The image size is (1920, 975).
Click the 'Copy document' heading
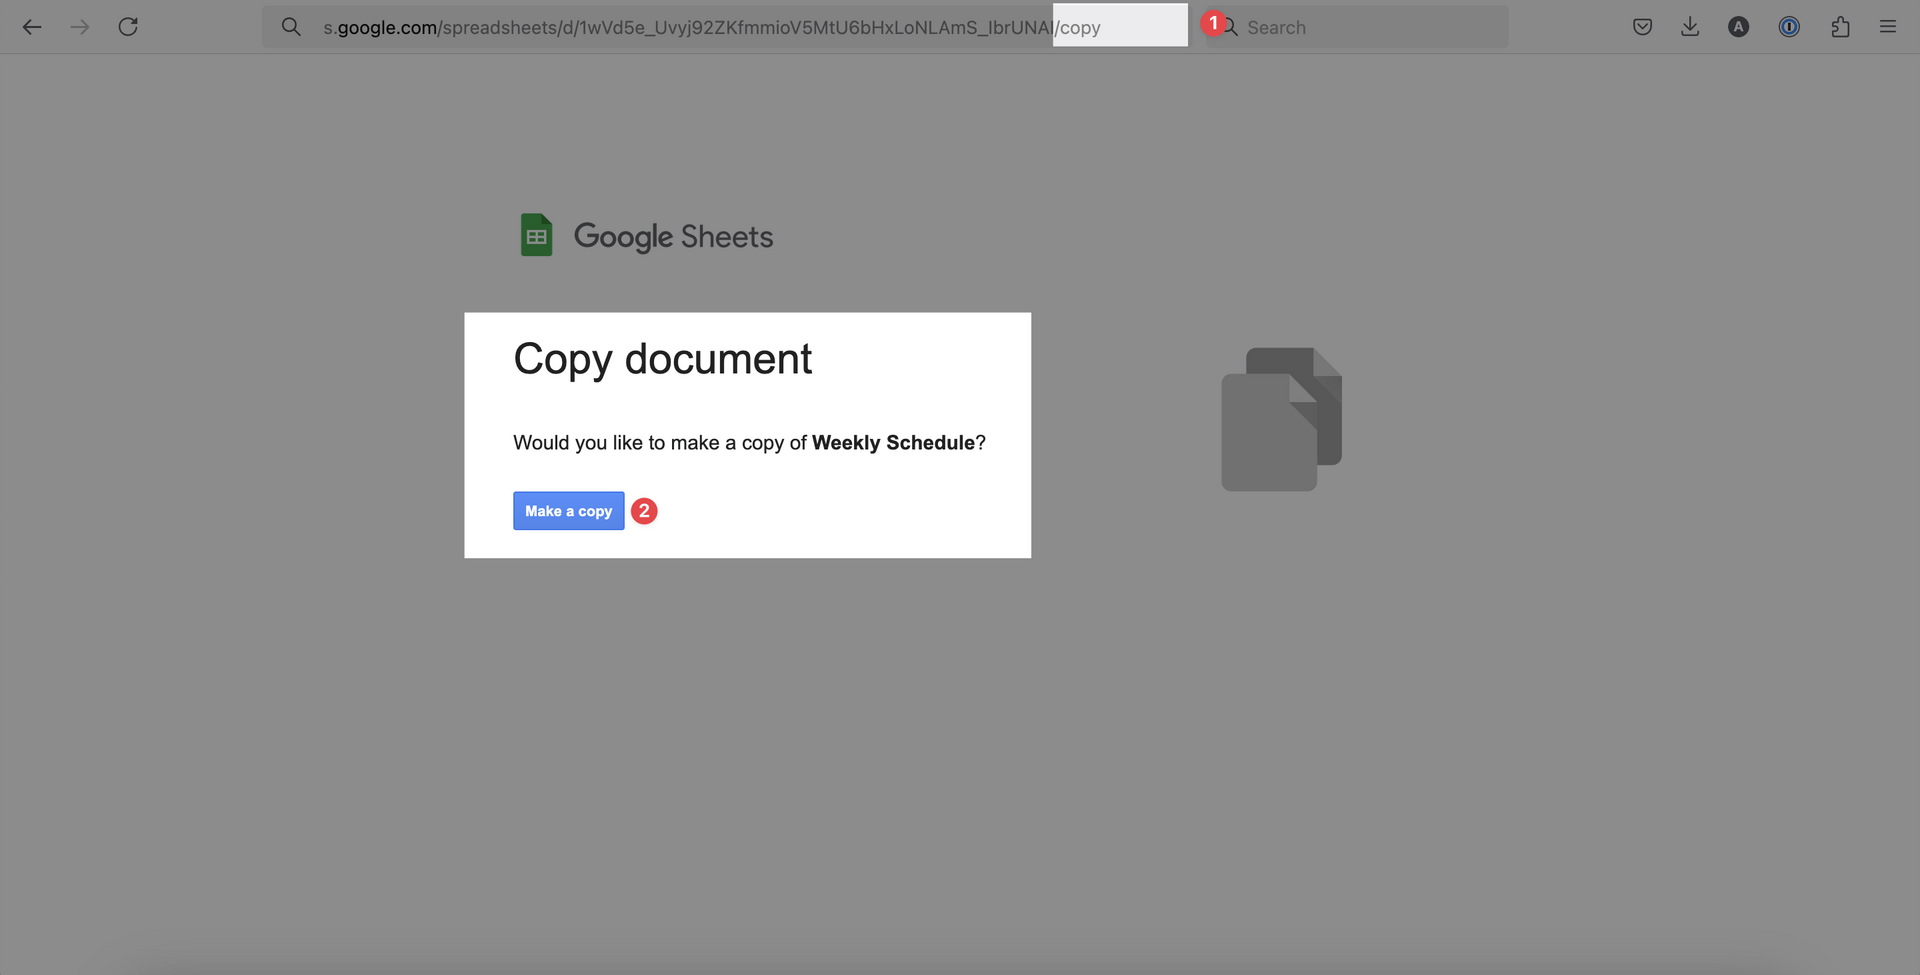[662, 360]
